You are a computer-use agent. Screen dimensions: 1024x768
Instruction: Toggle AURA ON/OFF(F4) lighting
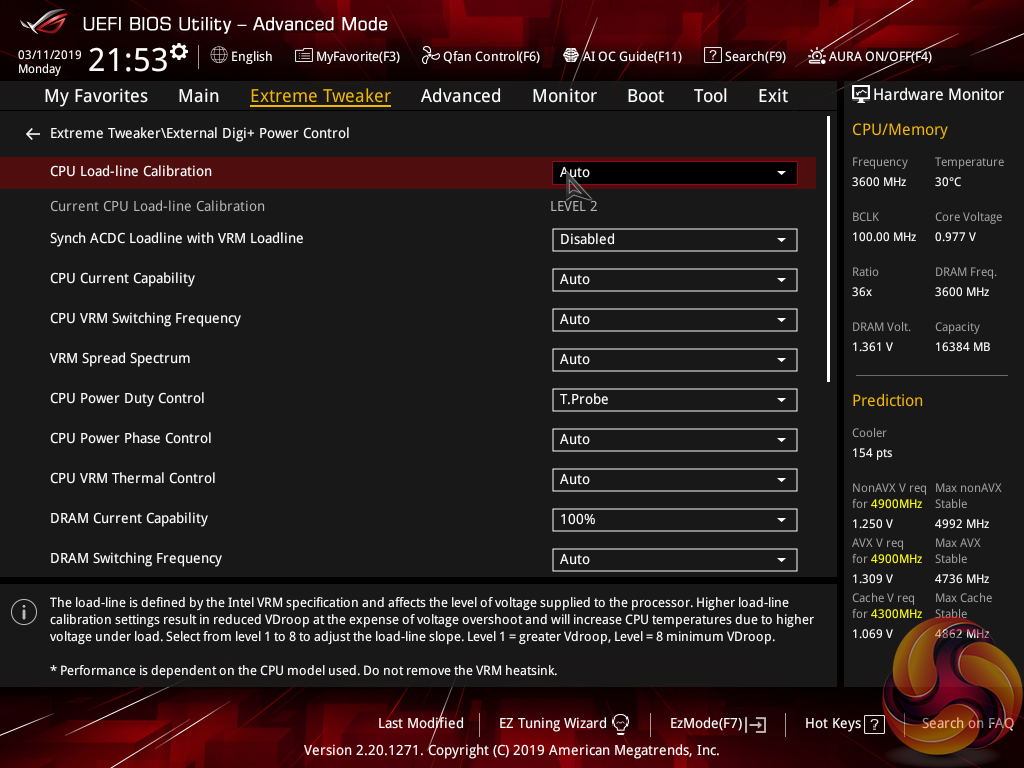(817, 56)
